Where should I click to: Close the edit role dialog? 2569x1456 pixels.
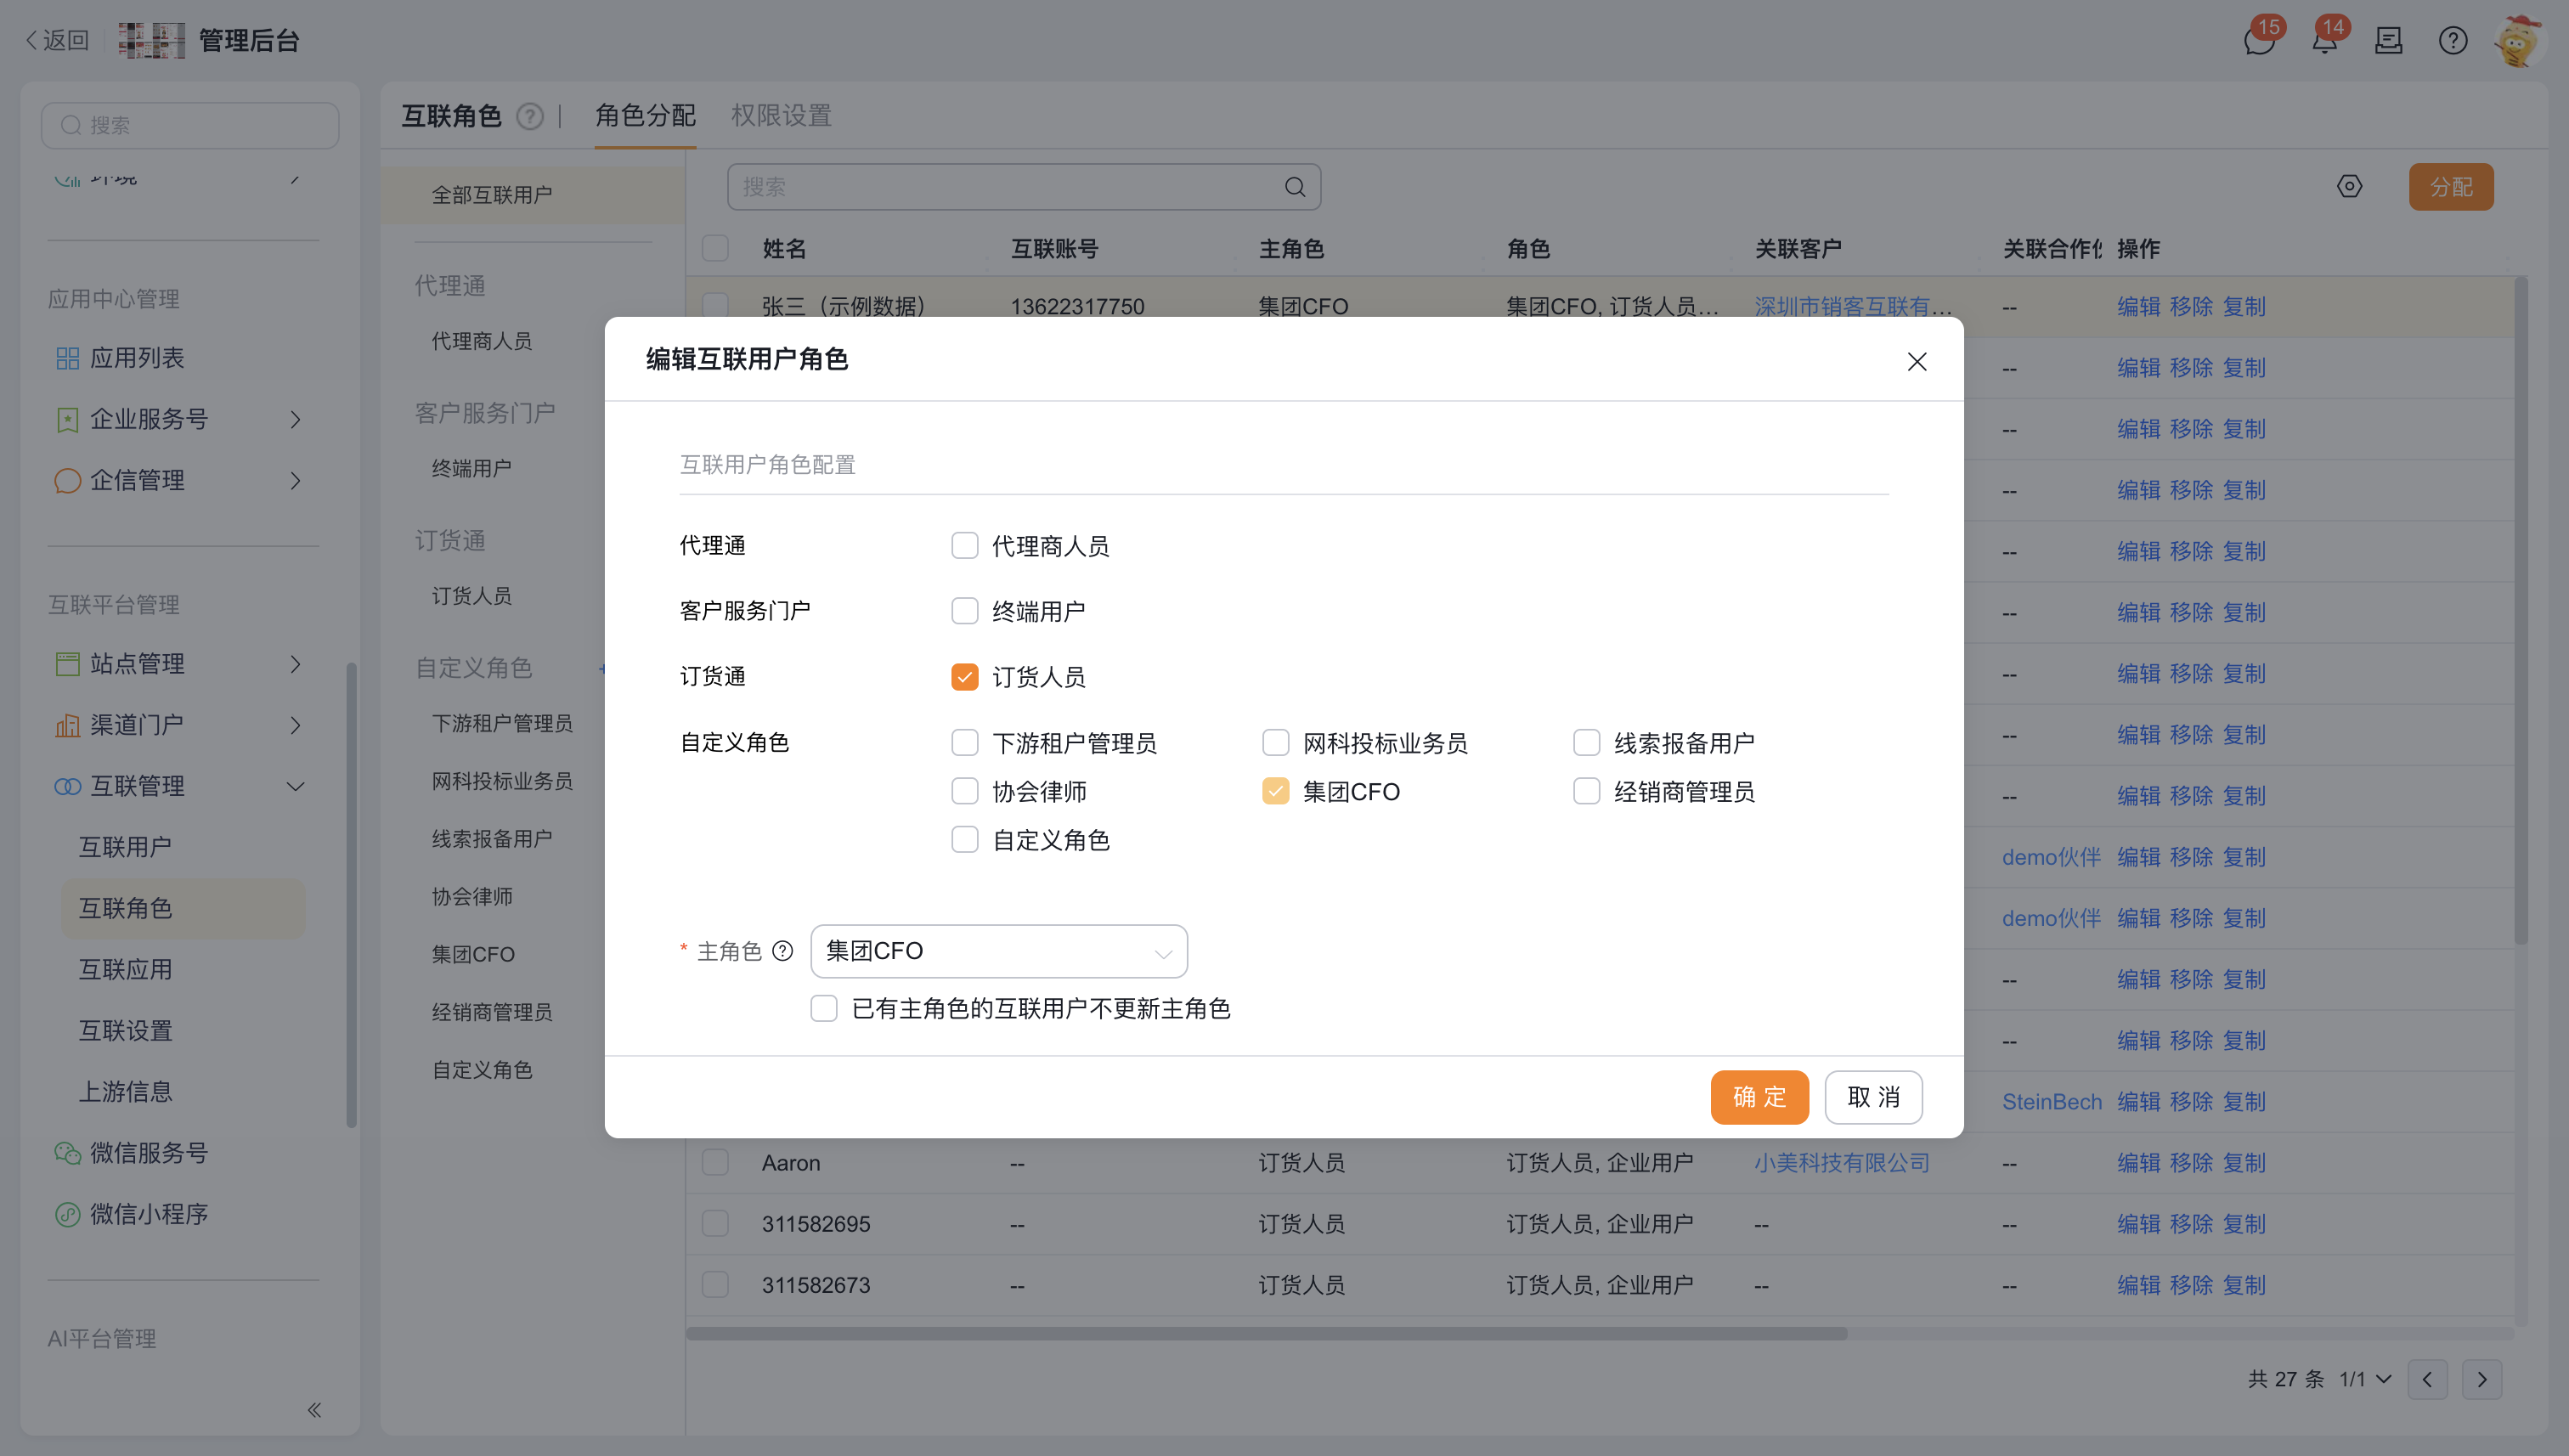(1916, 361)
